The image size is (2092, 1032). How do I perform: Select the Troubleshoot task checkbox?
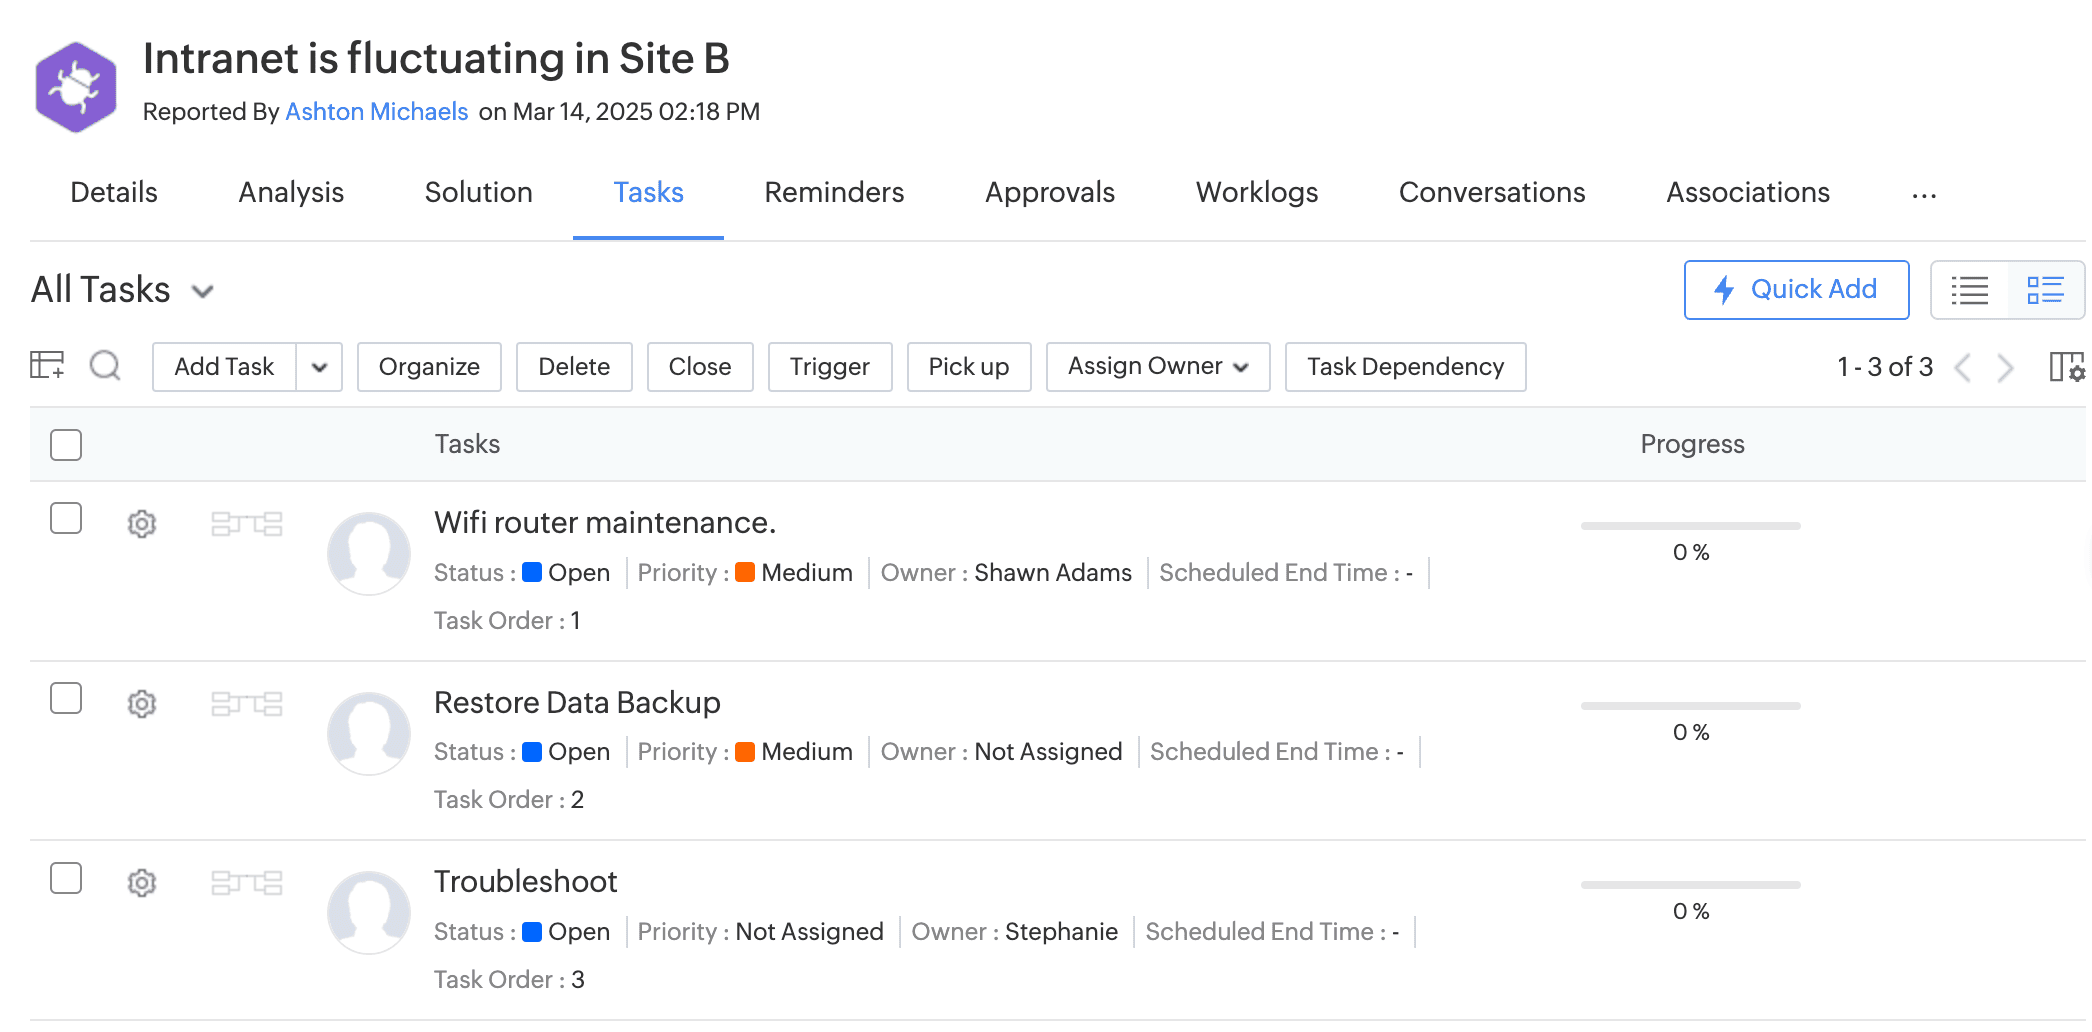point(66,878)
